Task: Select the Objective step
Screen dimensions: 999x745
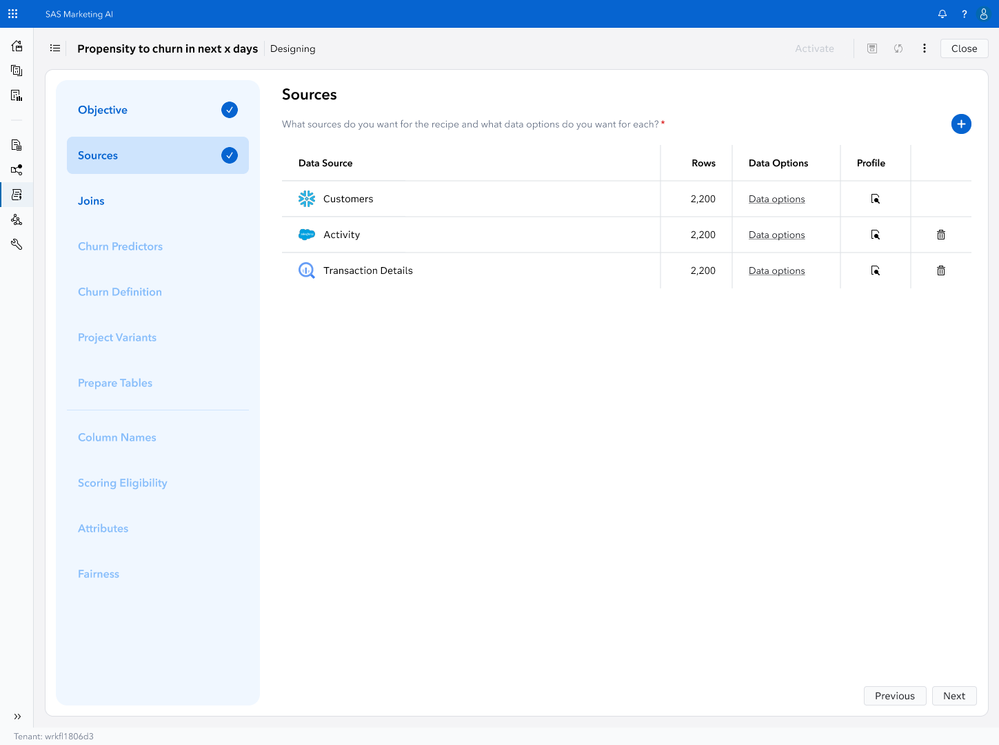Action: coord(103,110)
